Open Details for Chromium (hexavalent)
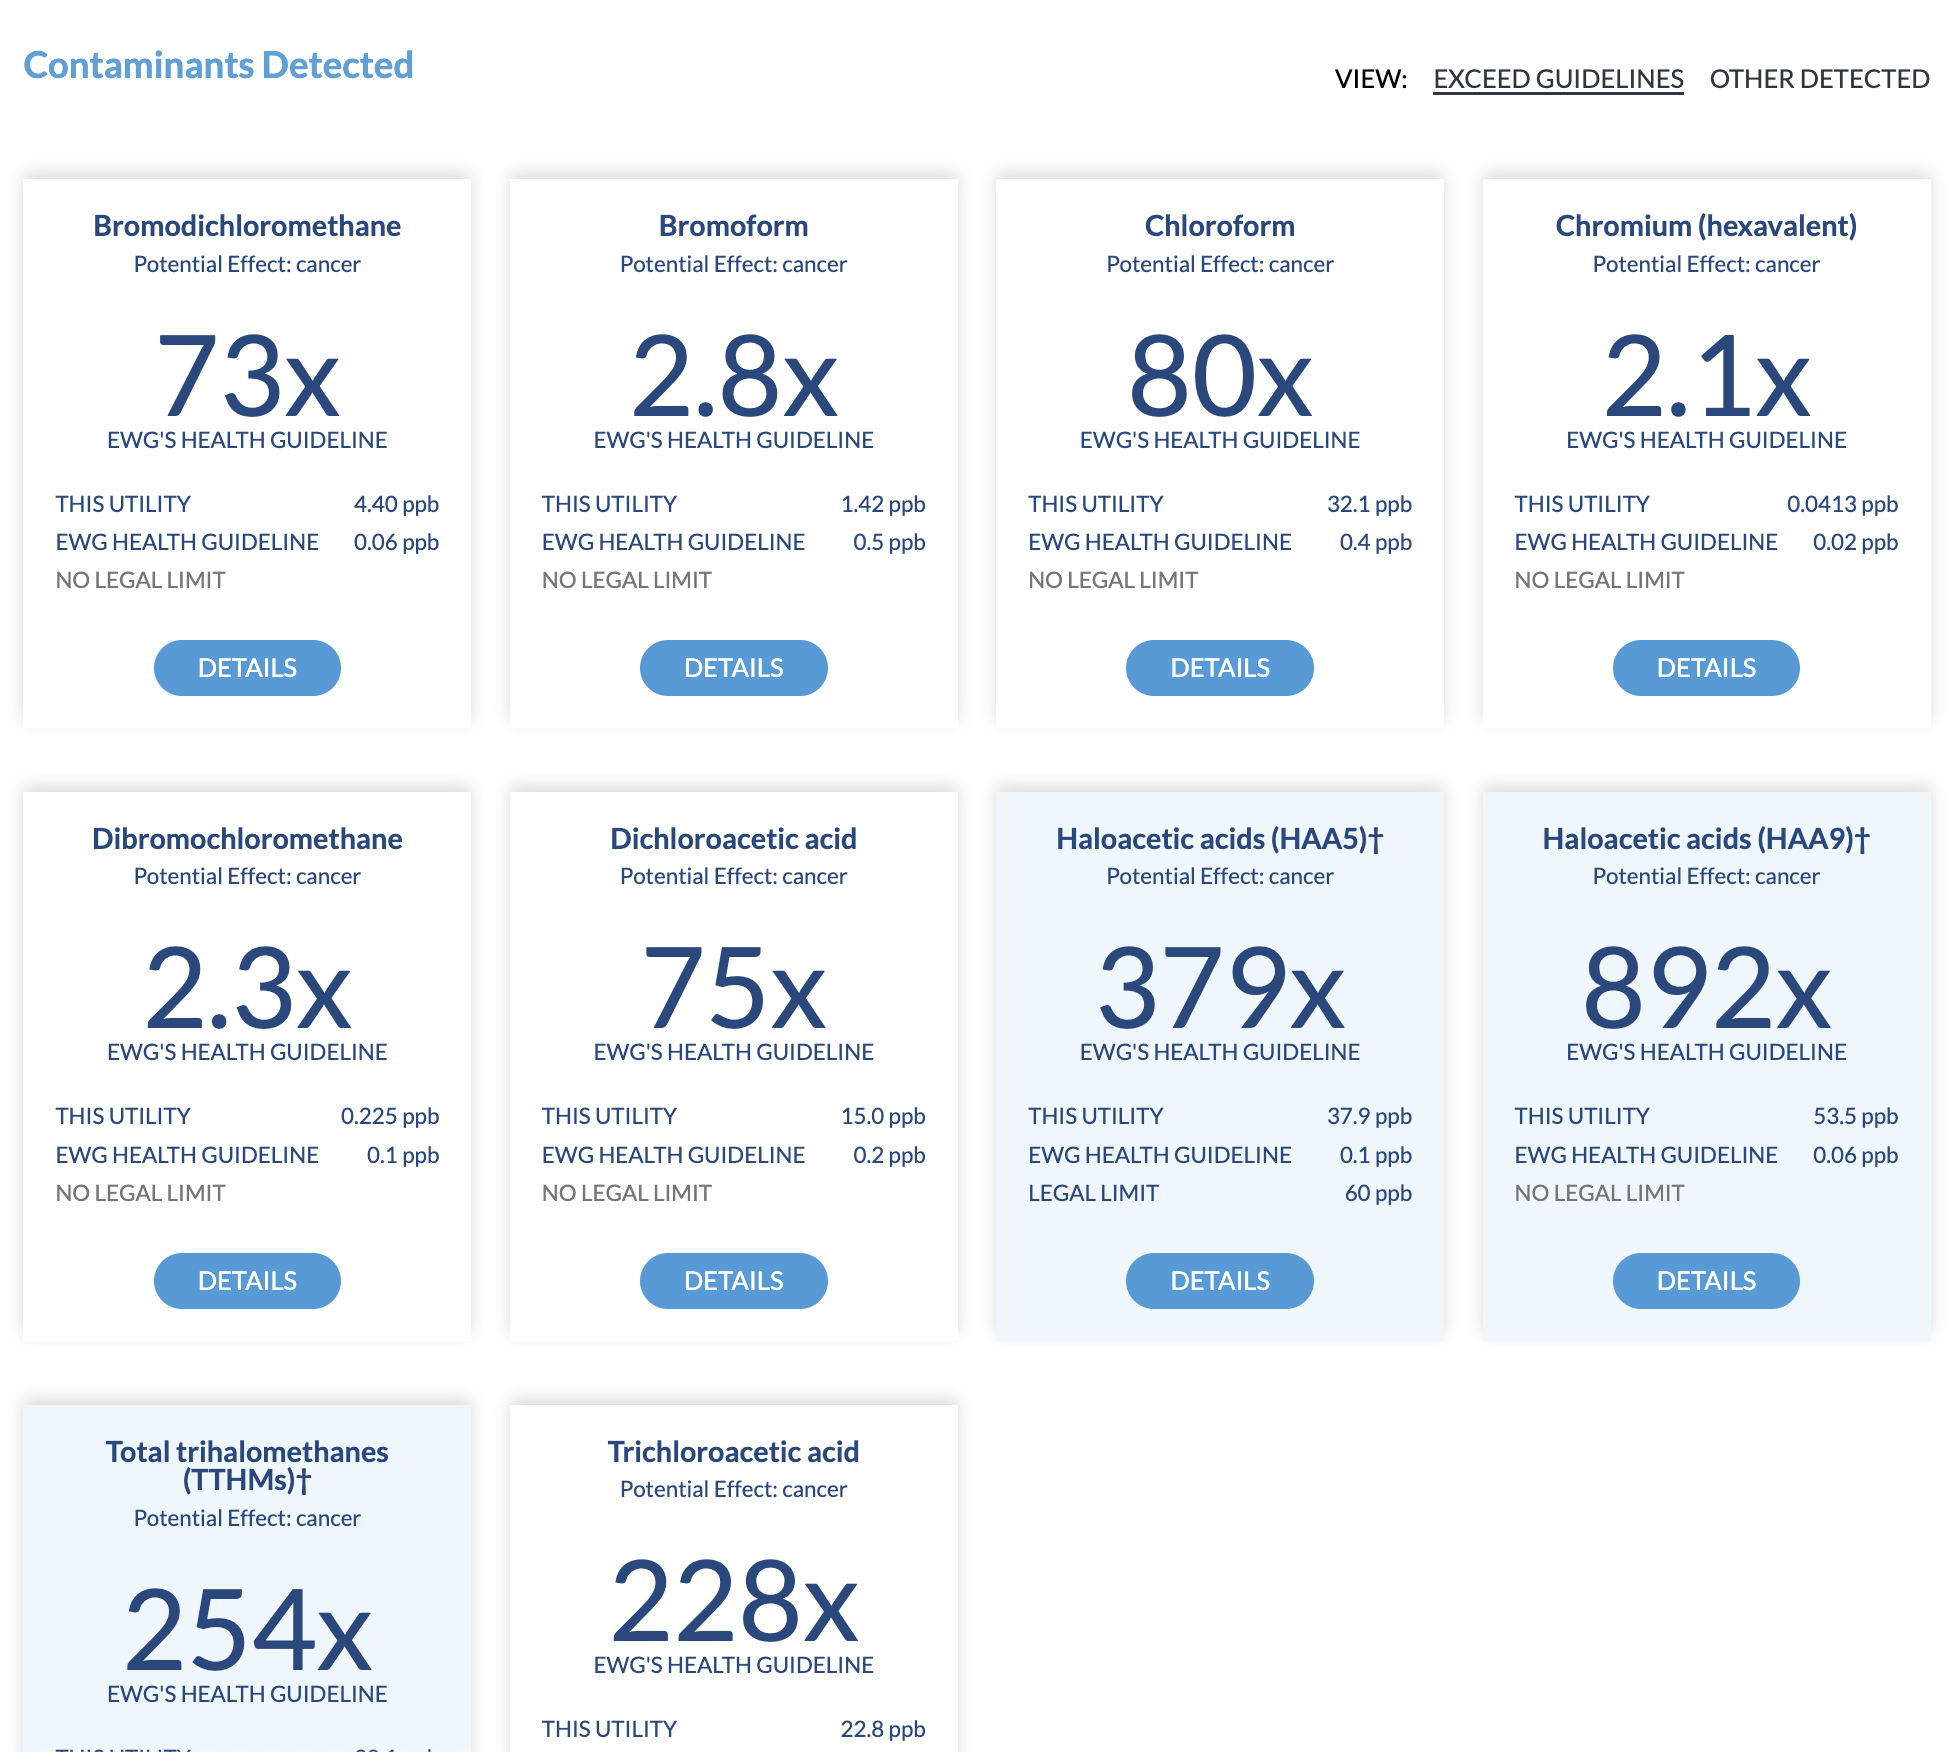 1706,668
